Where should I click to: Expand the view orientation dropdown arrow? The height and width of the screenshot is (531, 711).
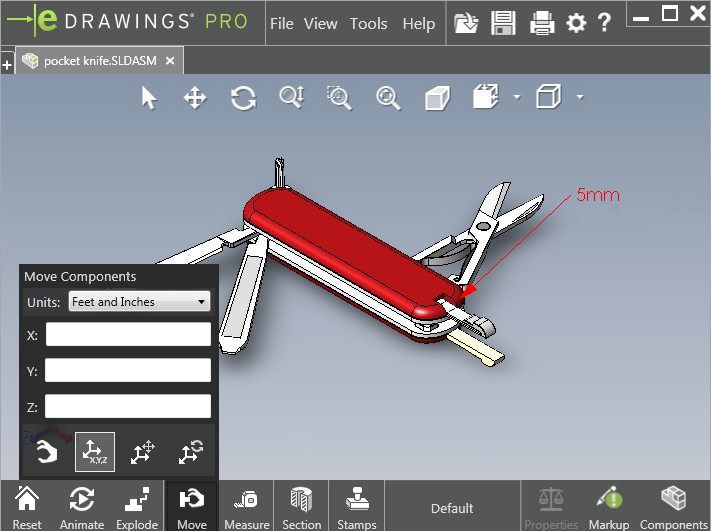(x=517, y=98)
